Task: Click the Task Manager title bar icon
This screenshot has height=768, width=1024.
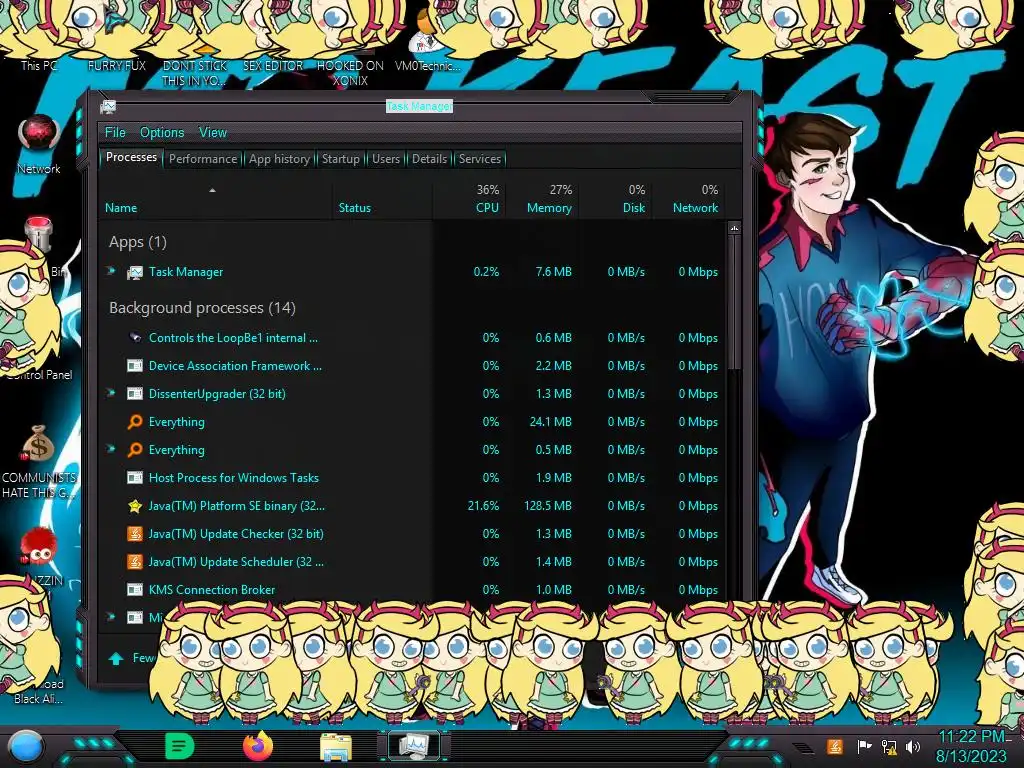Action: (108, 106)
